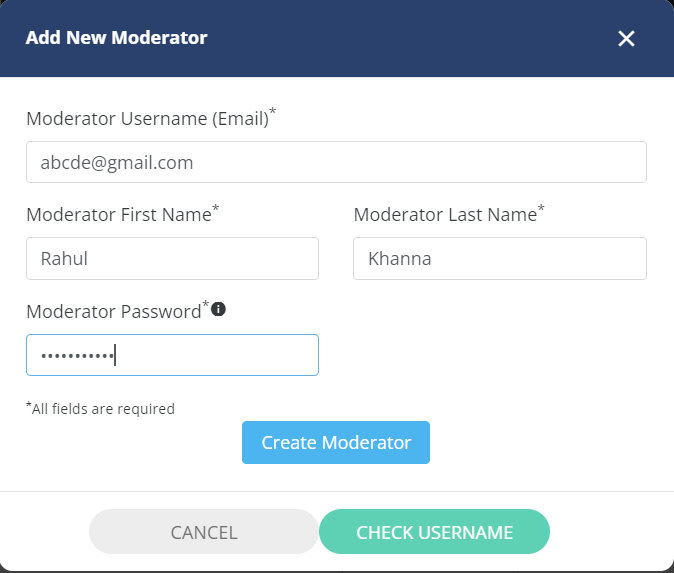
Task: Click the asterisk beside the Moderator Password label
Action: click(x=206, y=304)
